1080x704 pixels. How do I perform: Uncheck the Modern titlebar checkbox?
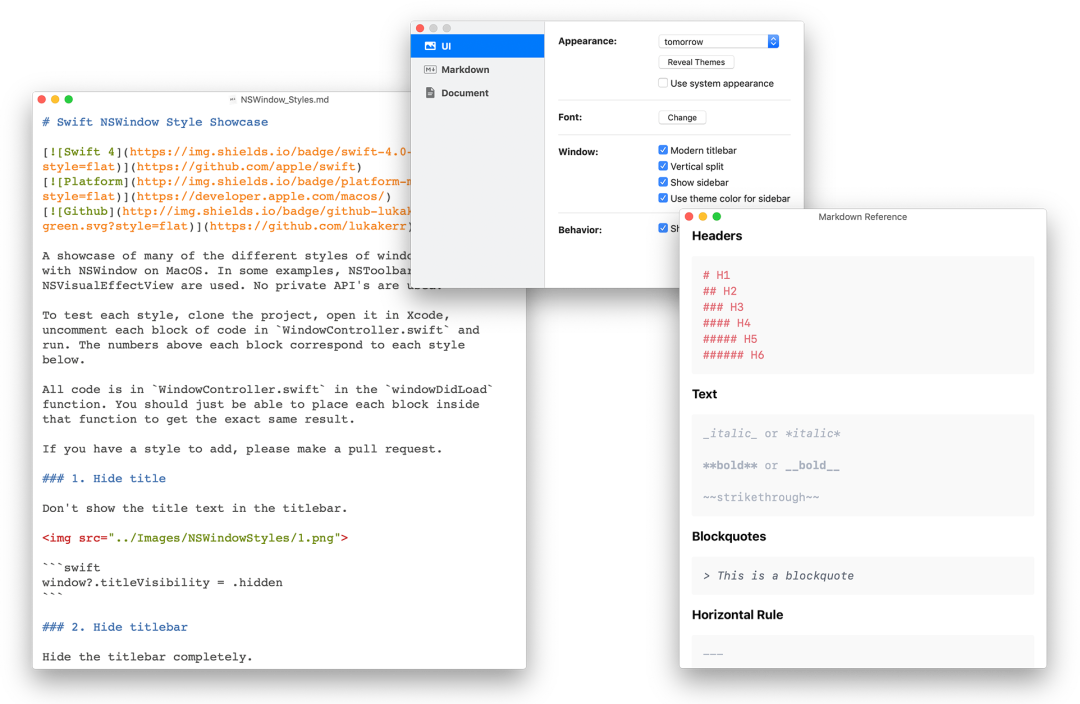[x=663, y=150]
